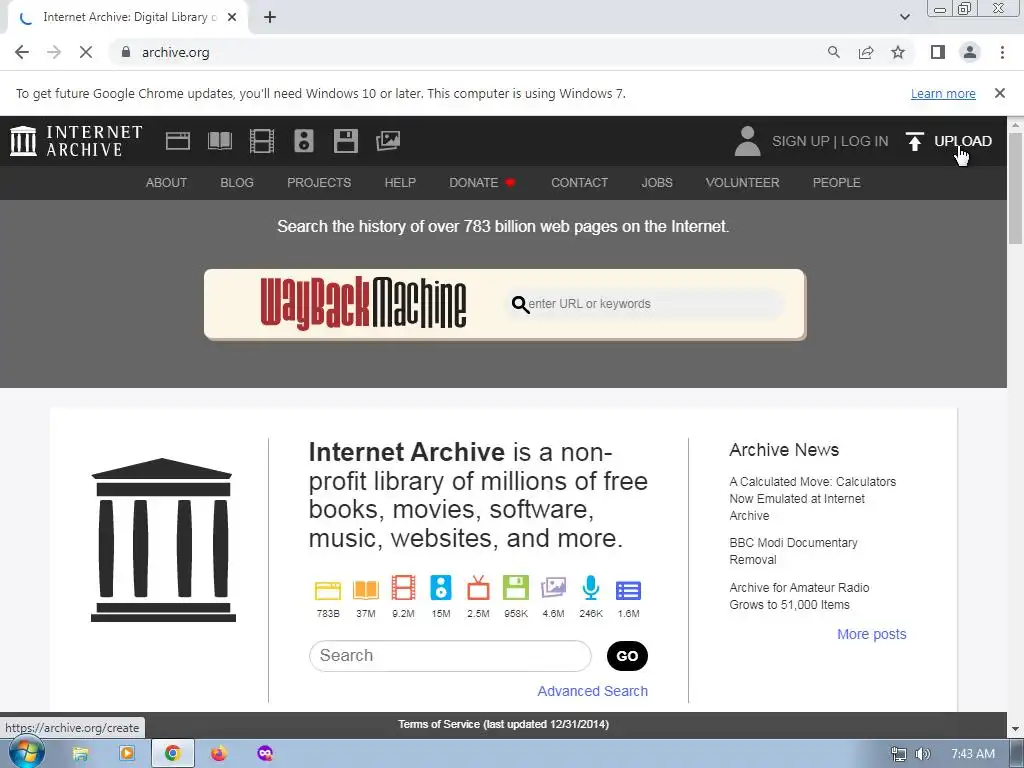
Task: Open the Archive for Amateur Radio post
Action: (x=799, y=596)
